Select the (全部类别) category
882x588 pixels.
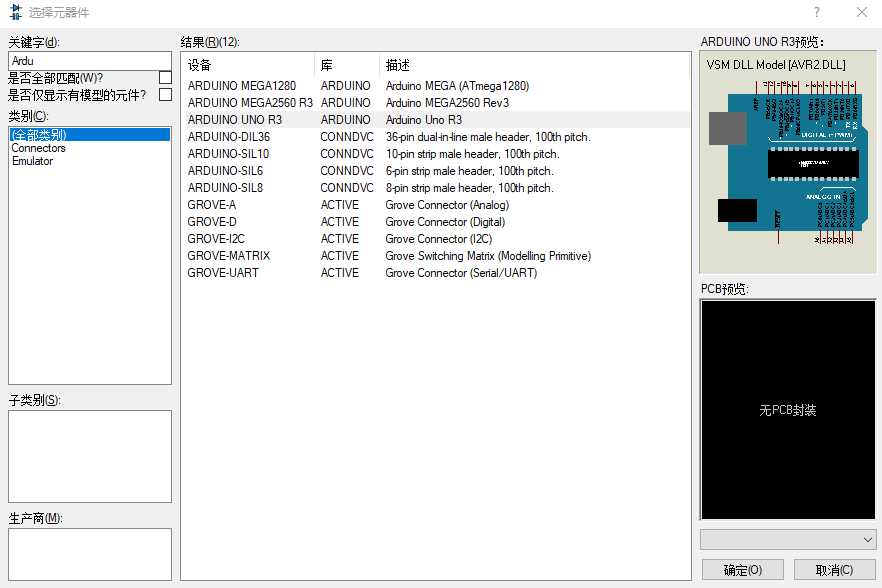click(x=90, y=134)
